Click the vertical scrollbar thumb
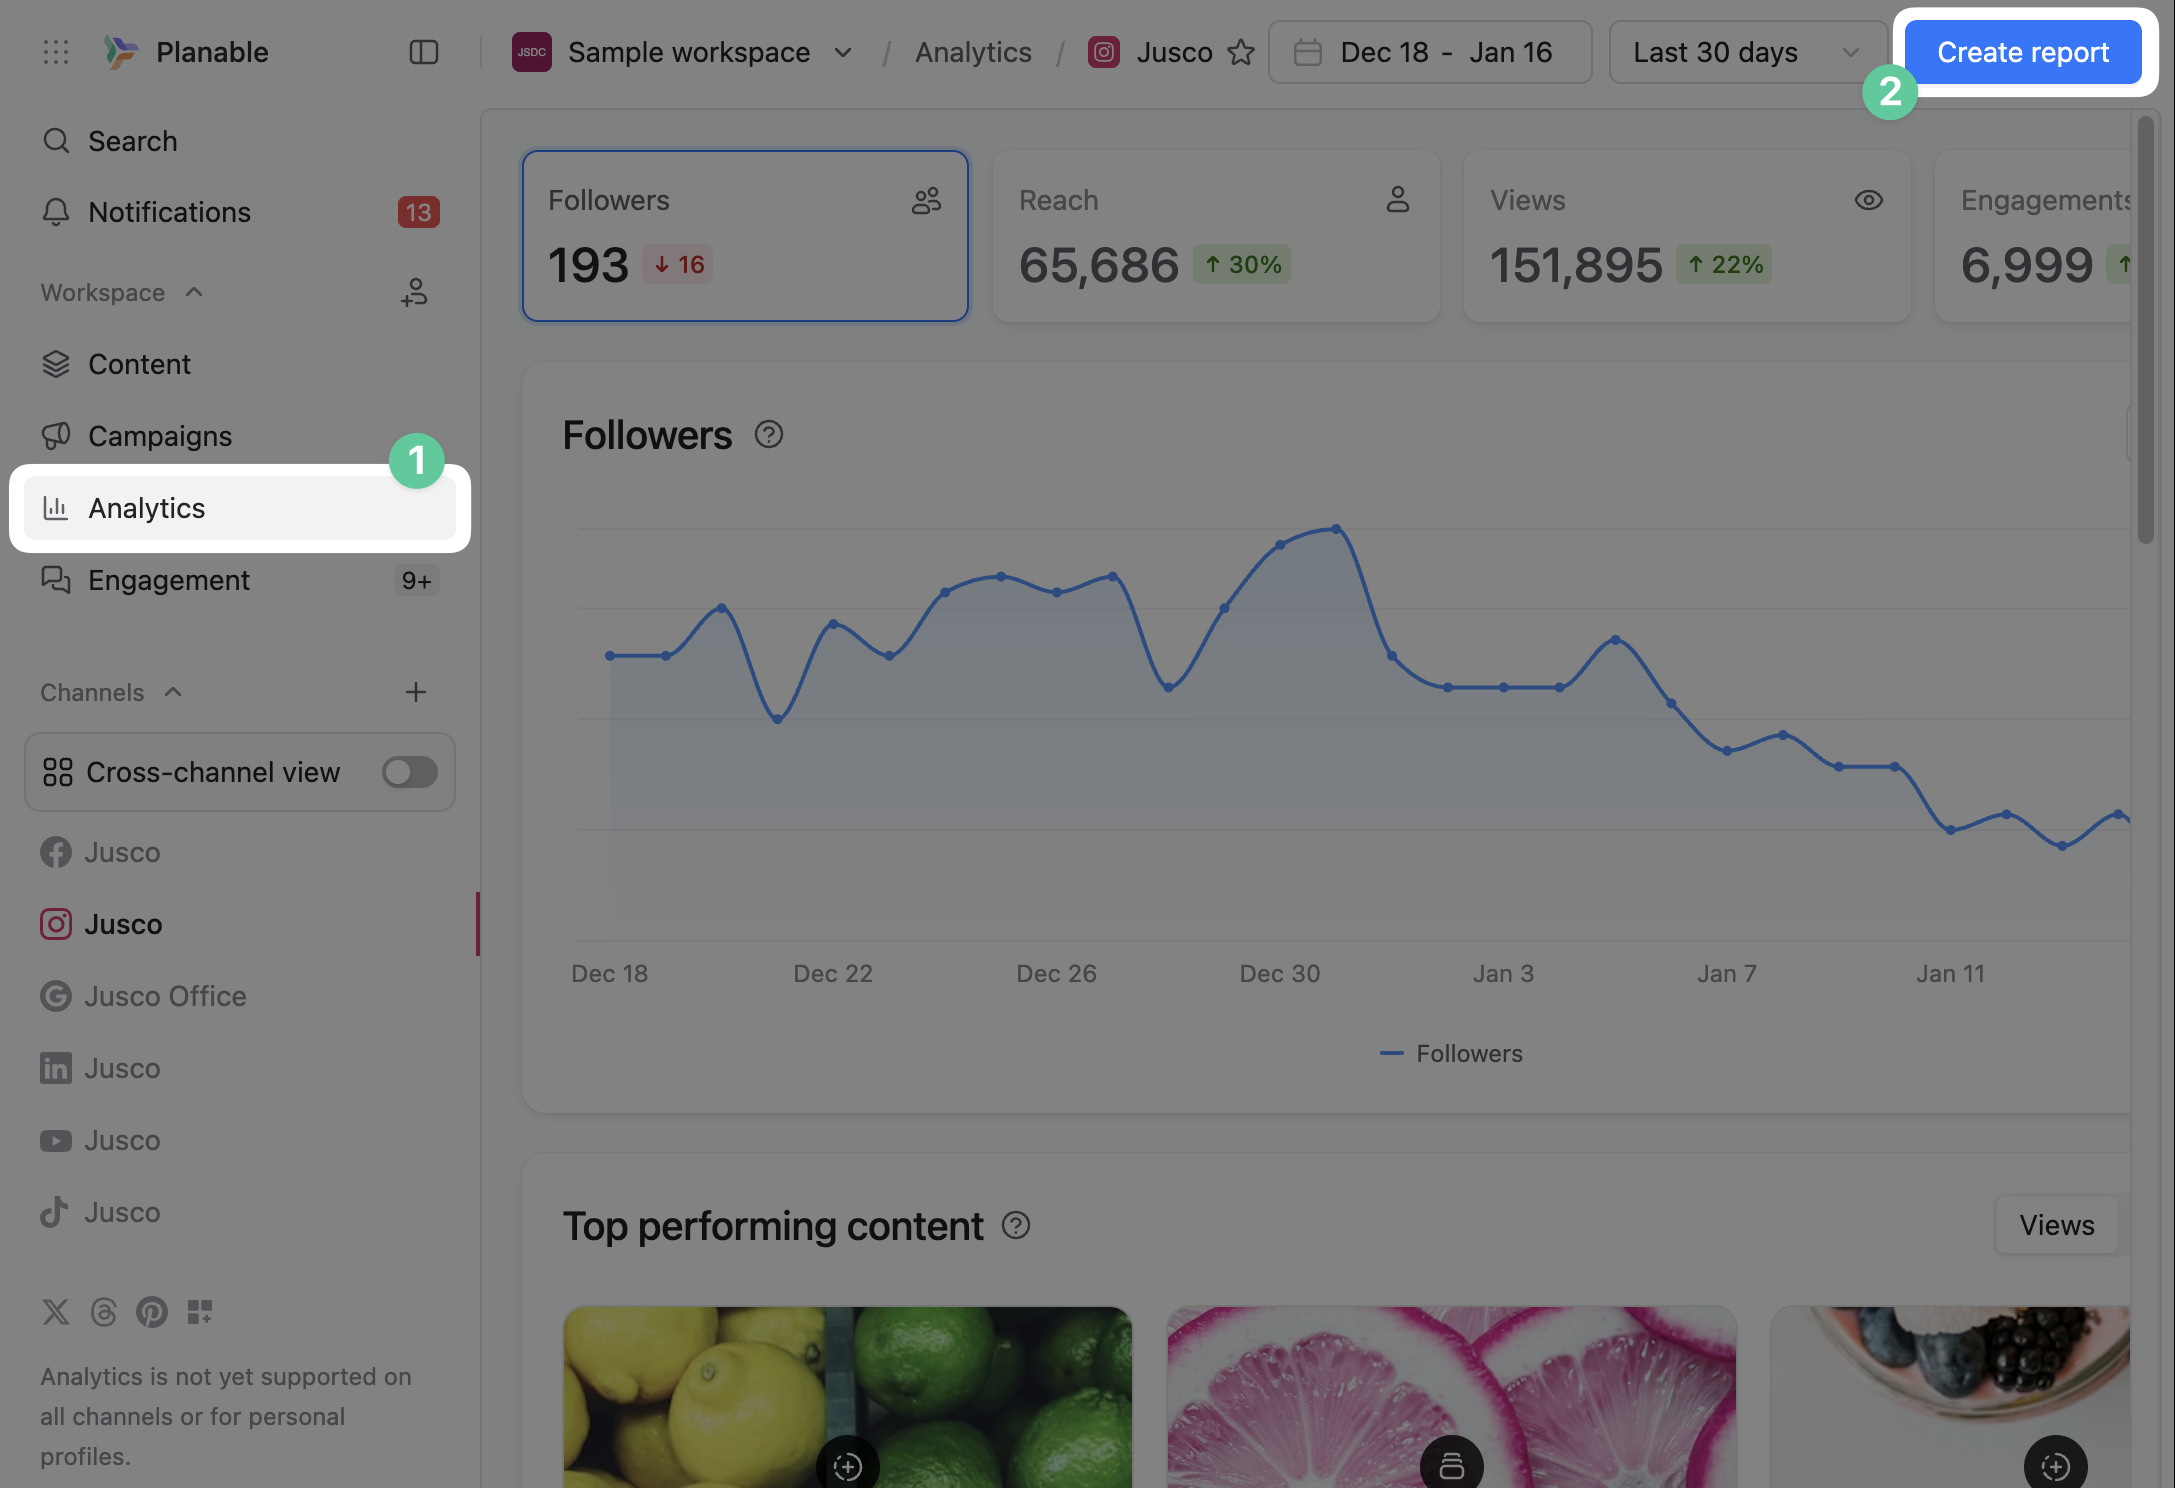The height and width of the screenshot is (1488, 2175). (x=2145, y=330)
